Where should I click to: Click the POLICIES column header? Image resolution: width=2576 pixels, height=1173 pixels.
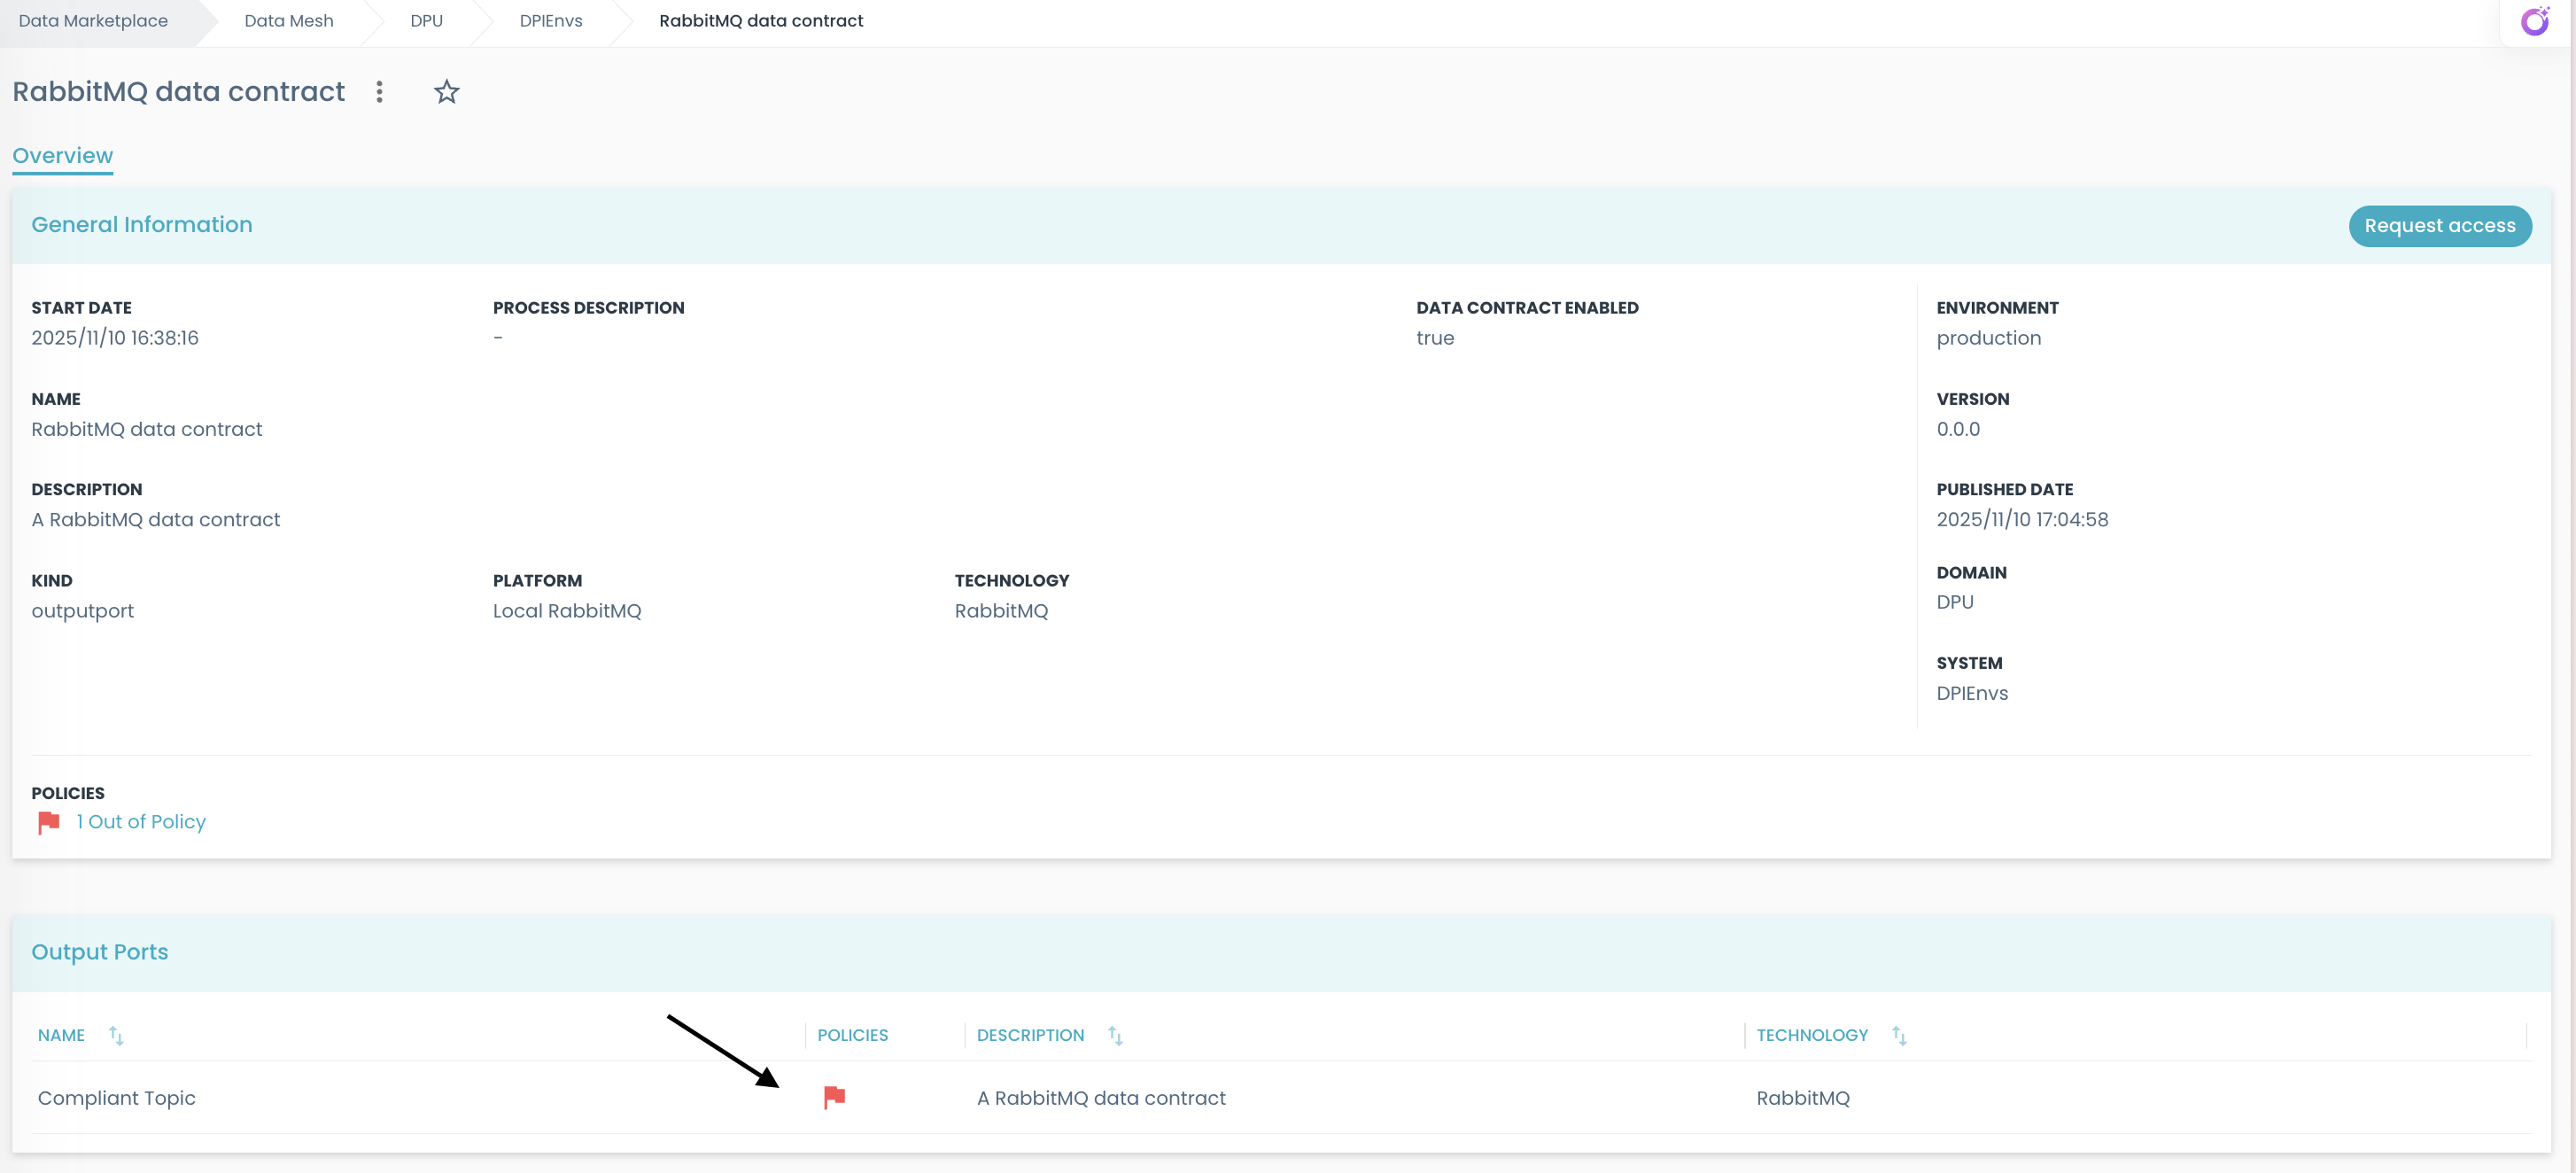(852, 1035)
